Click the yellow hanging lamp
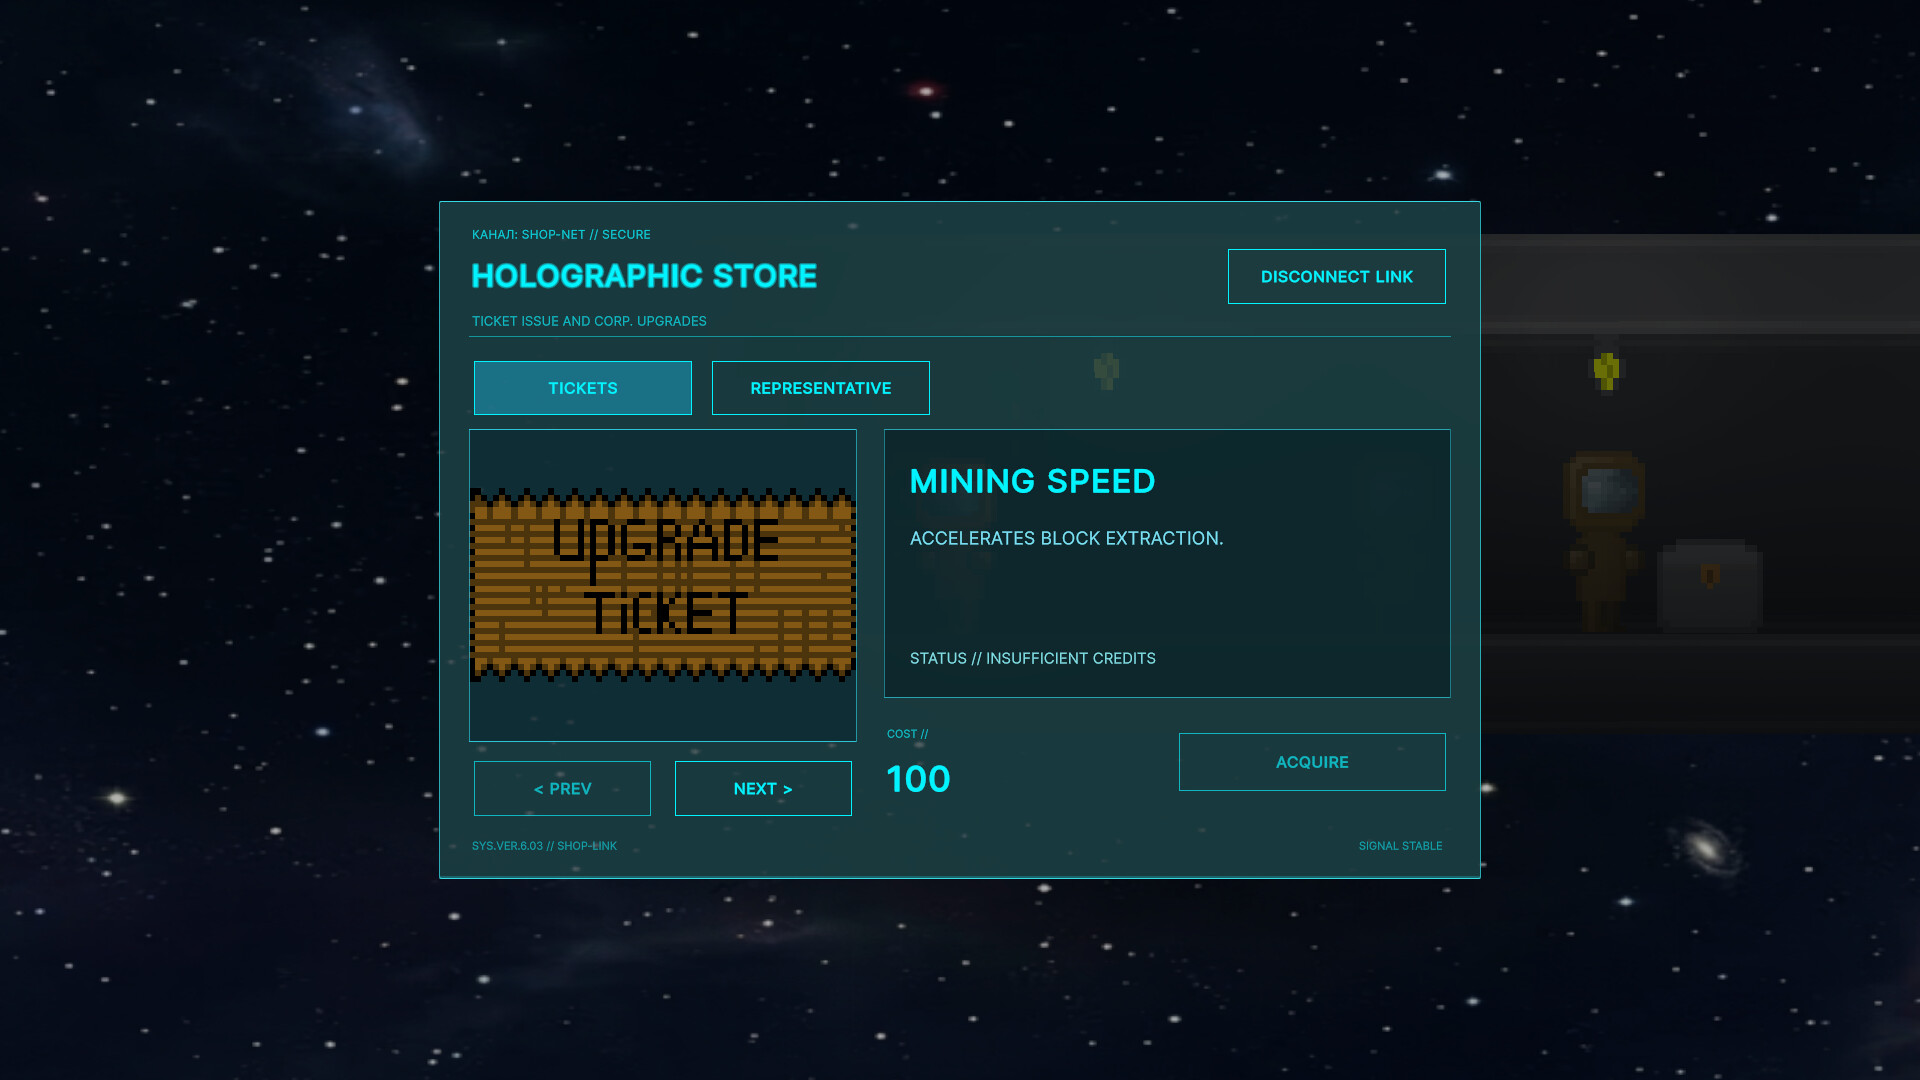This screenshot has width=1920, height=1080. point(1607,370)
